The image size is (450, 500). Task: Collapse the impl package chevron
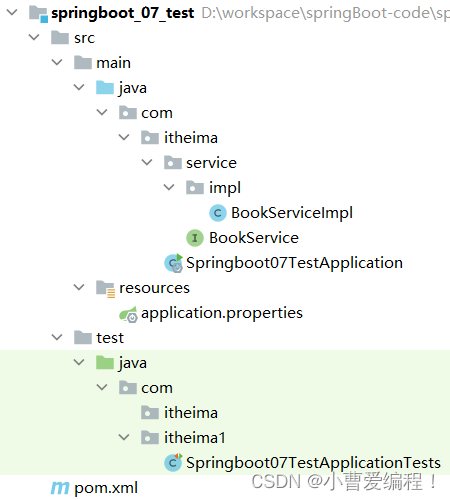click(169, 187)
